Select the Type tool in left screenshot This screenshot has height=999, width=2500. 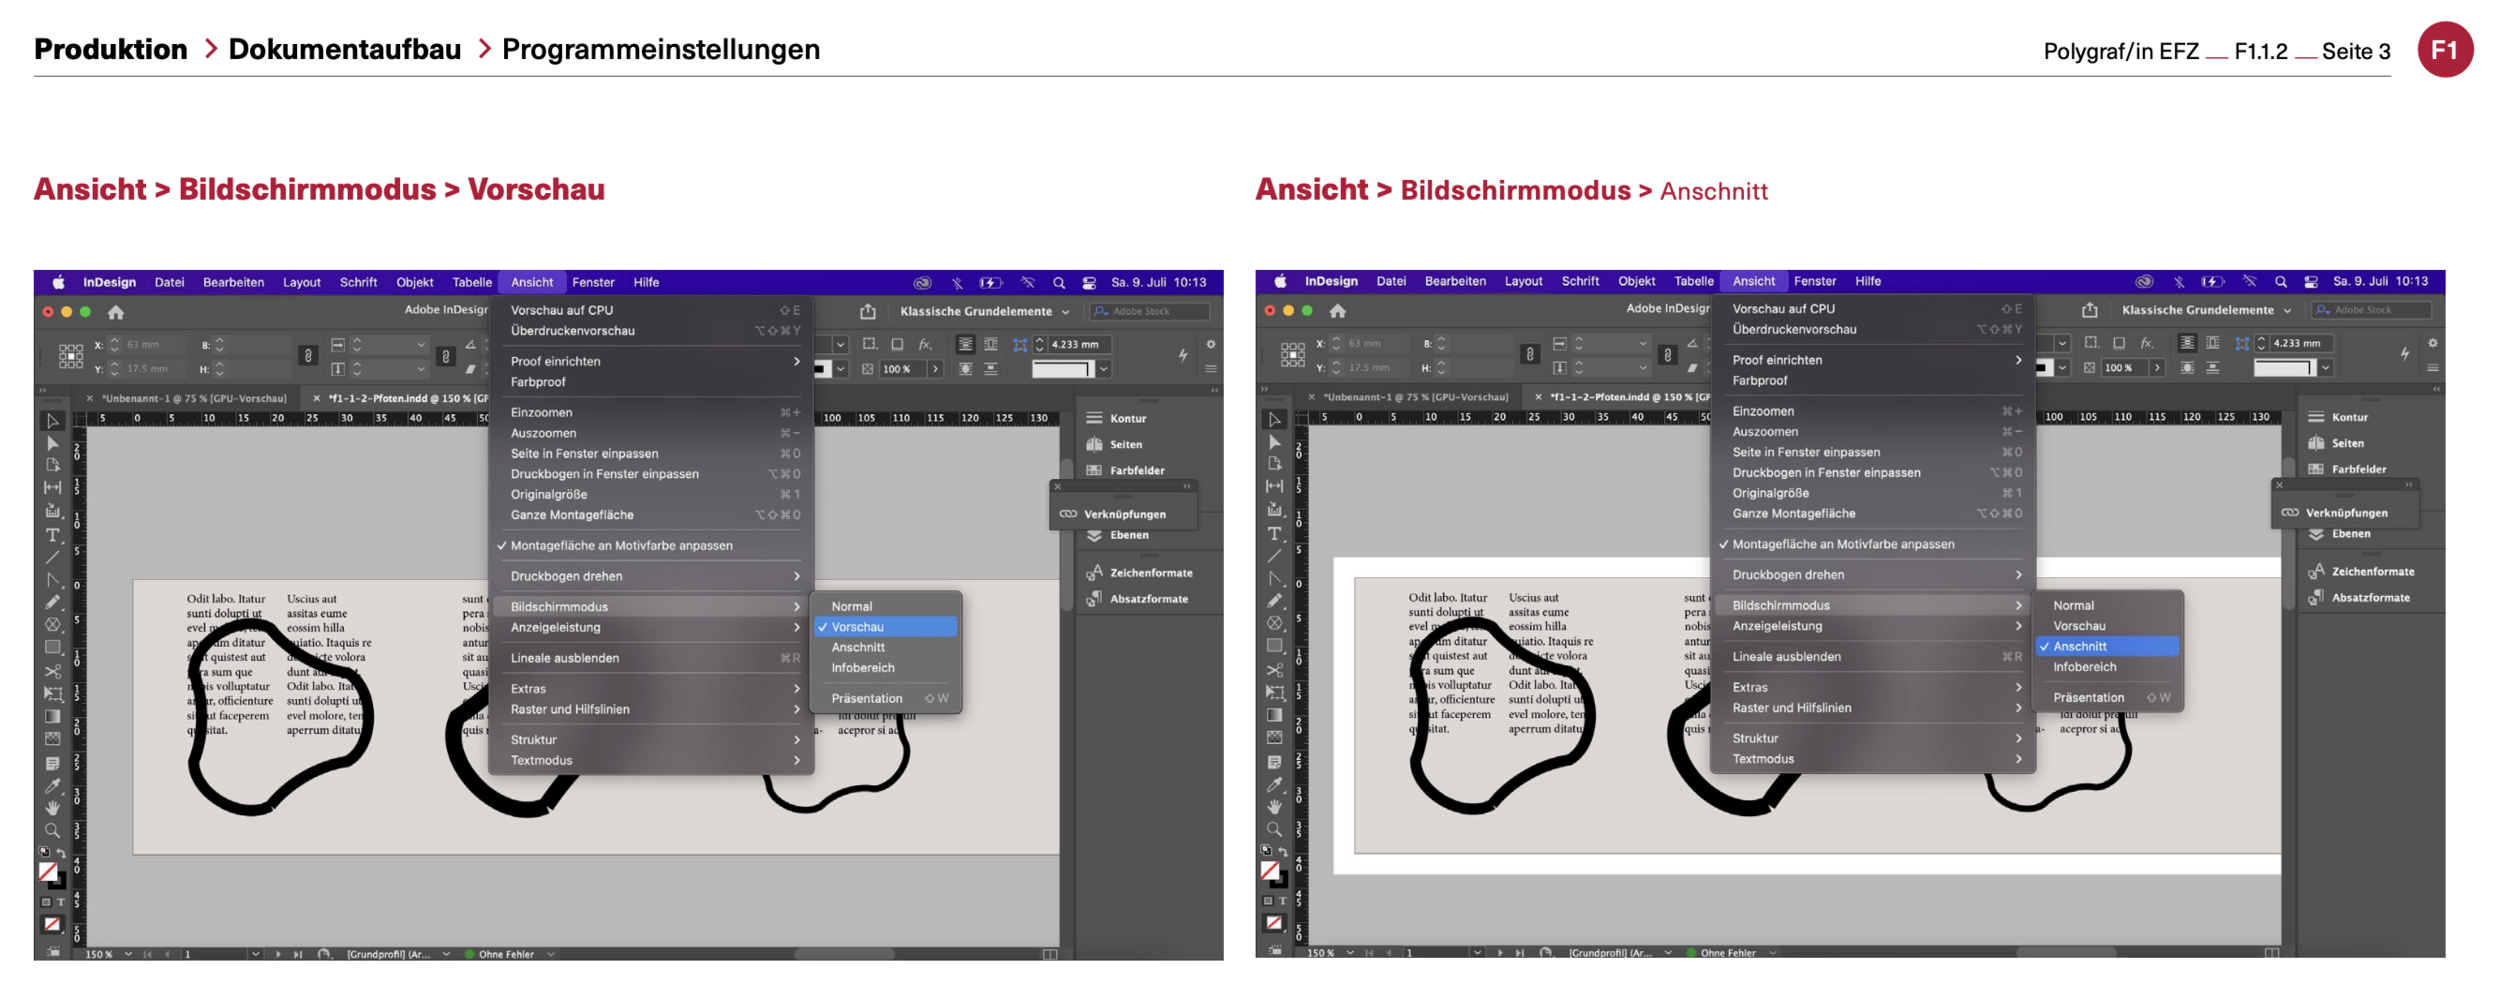coord(52,535)
